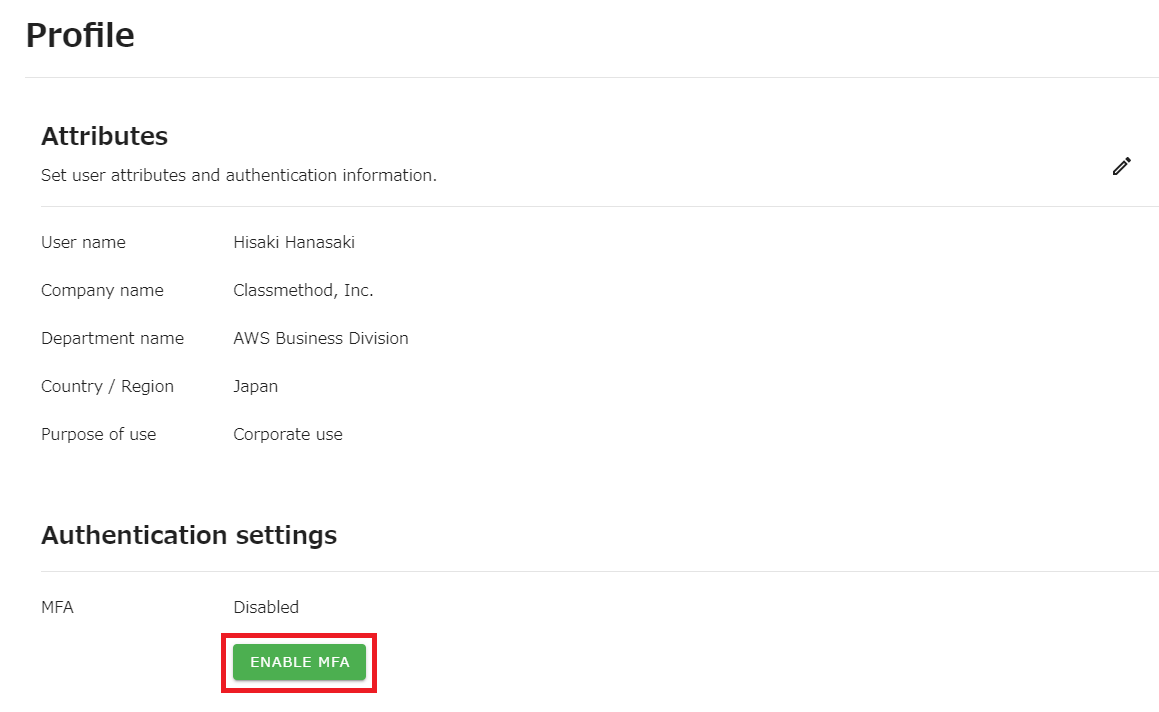Click the Department name row label

[x=112, y=338]
